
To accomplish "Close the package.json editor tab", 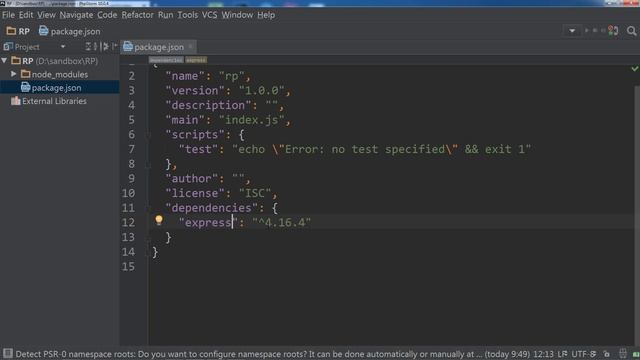I will point(190,47).
